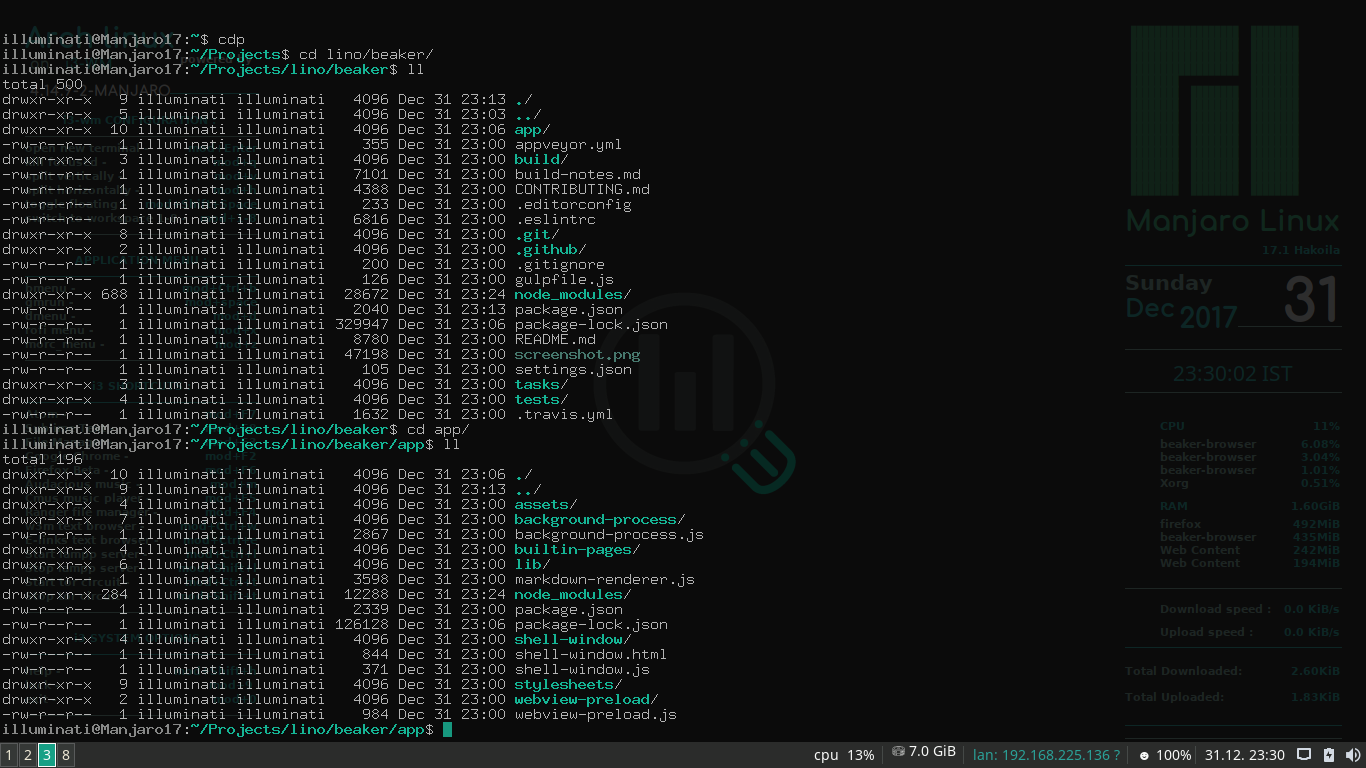Click the CONTRIBUTING.md file name
Screen dimensions: 1366x768
coord(582,190)
